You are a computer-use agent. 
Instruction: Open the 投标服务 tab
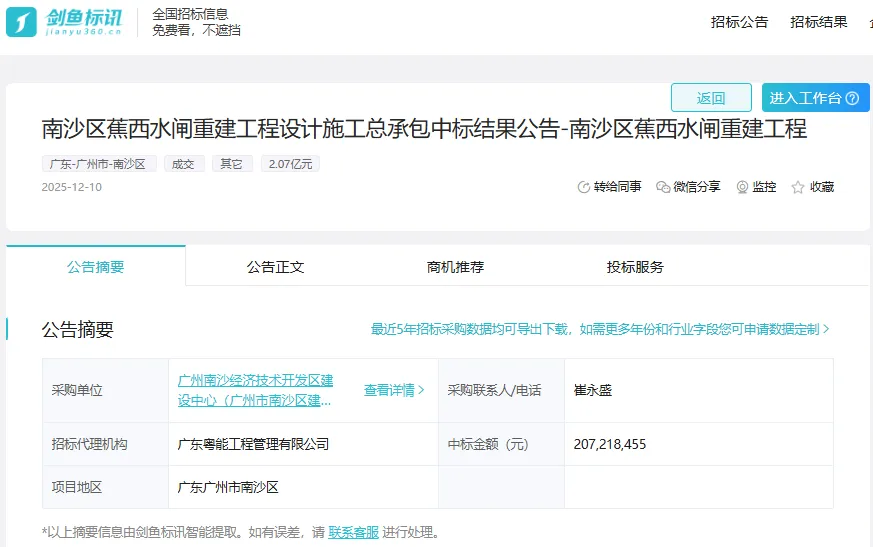pos(635,267)
